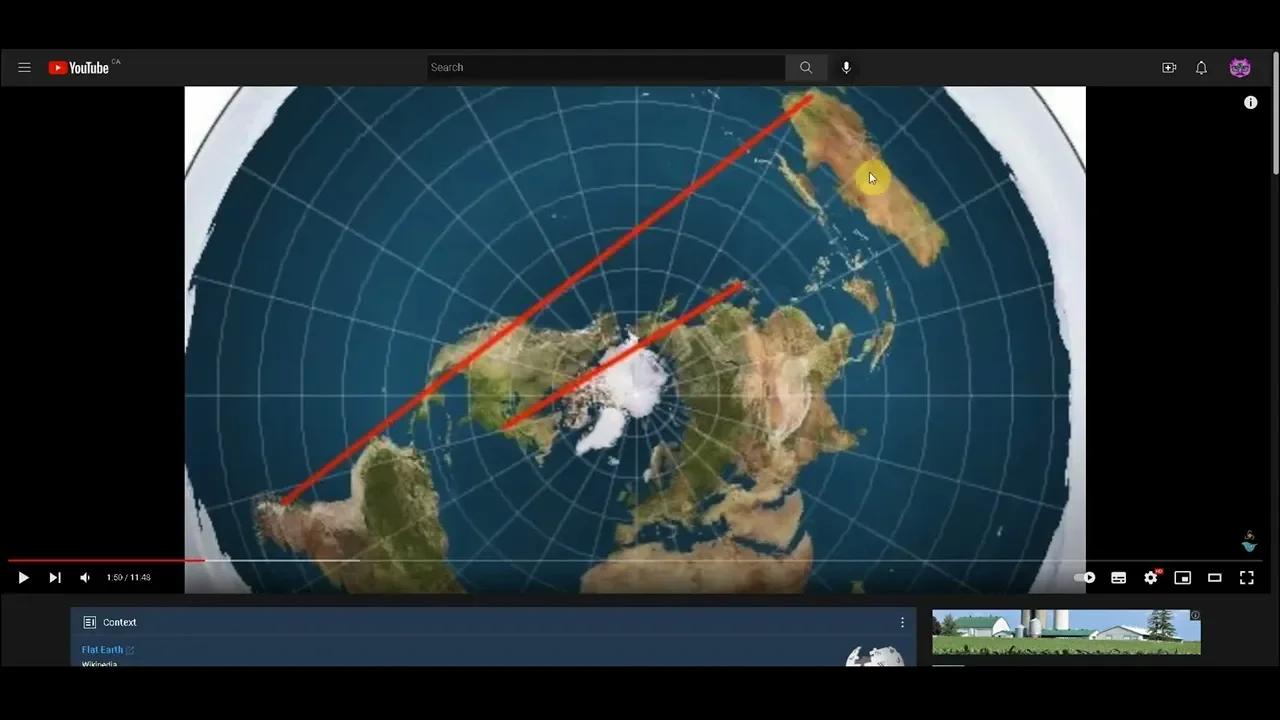Open the hamburger guide menu

pyautogui.click(x=24, y=67)
